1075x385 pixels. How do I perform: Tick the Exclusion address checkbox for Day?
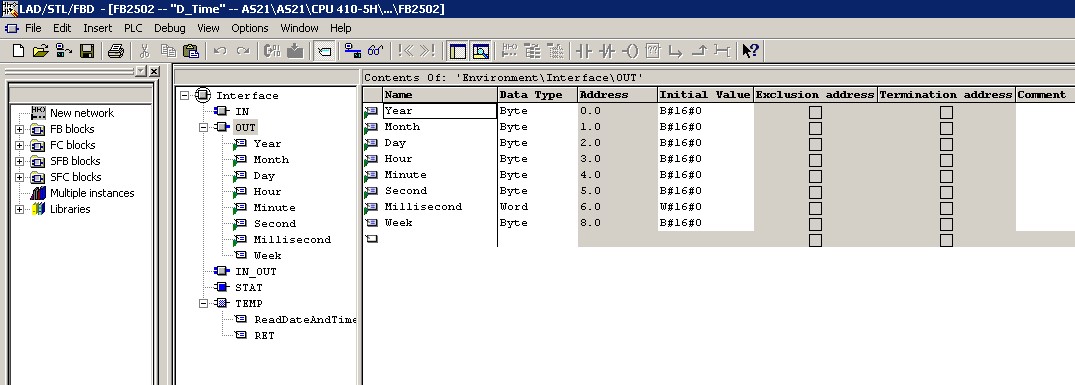[x=815, y=144]
